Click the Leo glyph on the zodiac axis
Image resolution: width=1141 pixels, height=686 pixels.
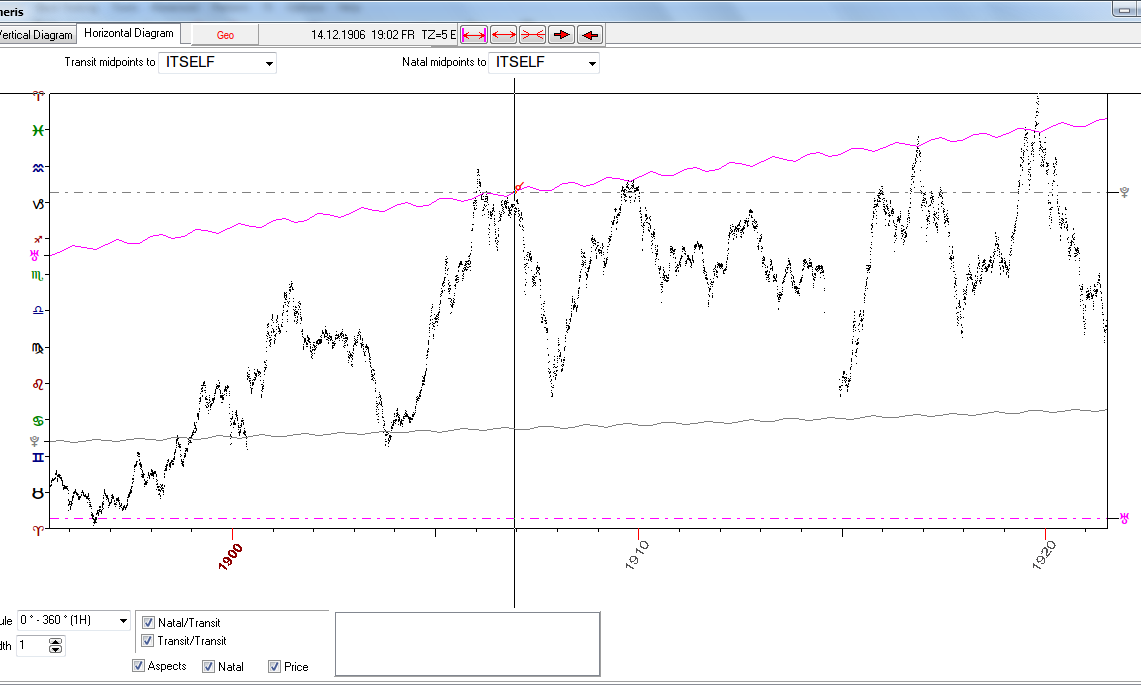coord(38,384)
